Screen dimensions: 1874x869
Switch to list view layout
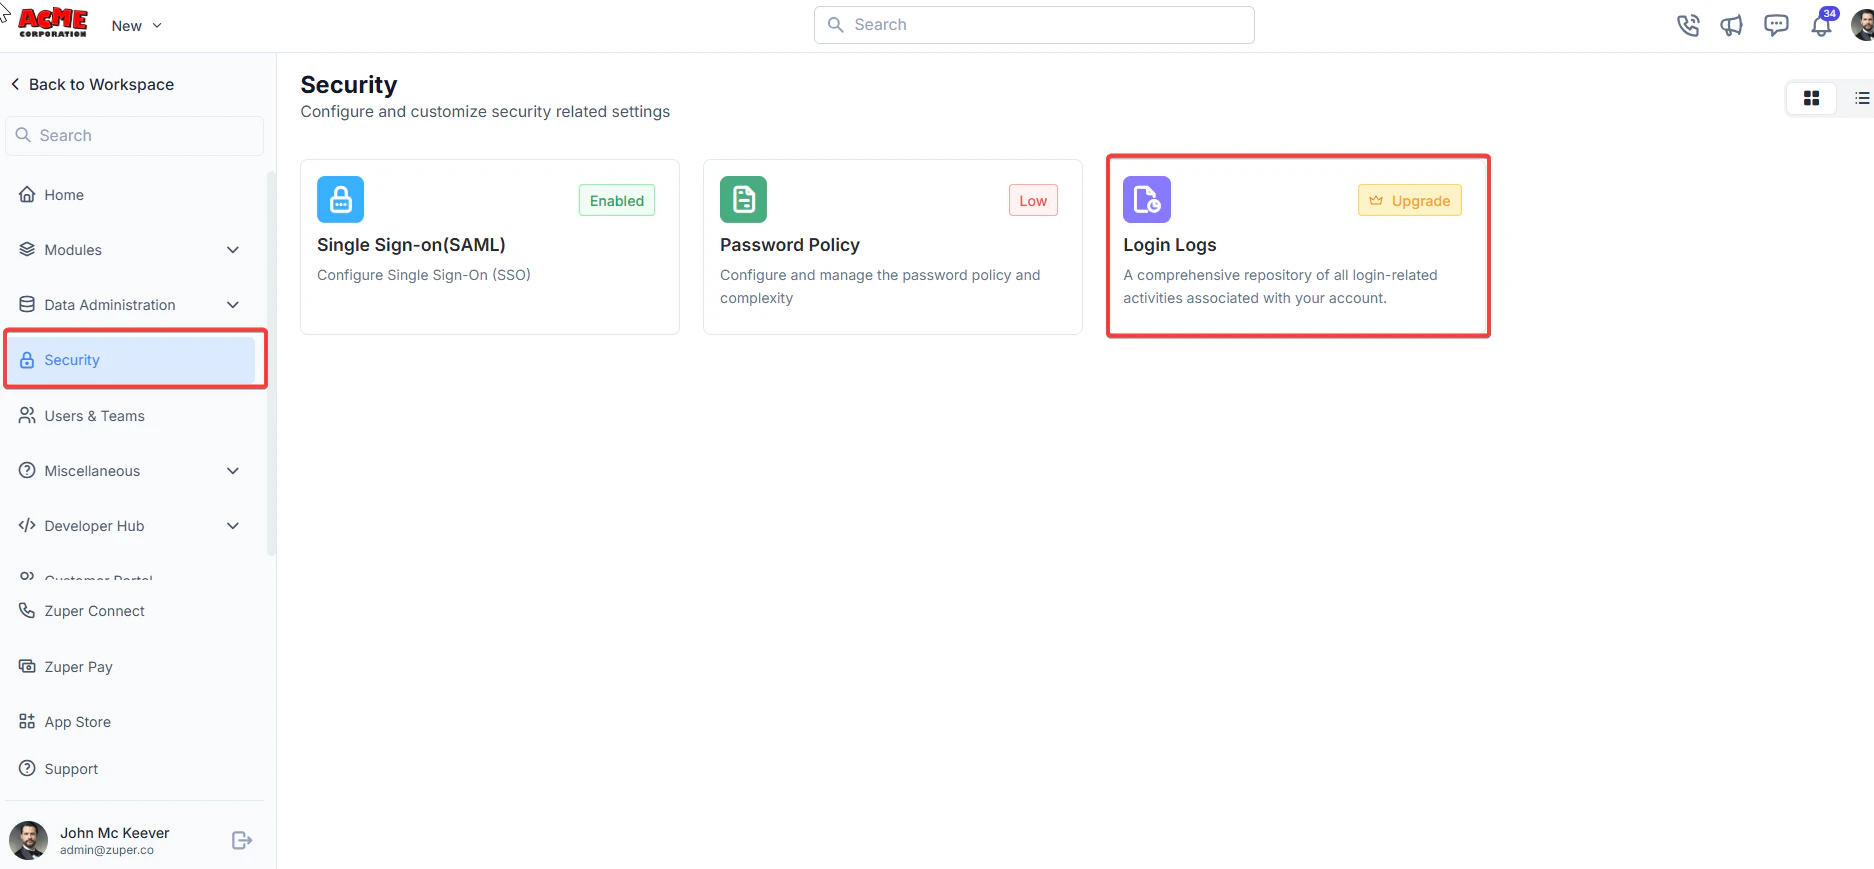[x=1860, y=98]
